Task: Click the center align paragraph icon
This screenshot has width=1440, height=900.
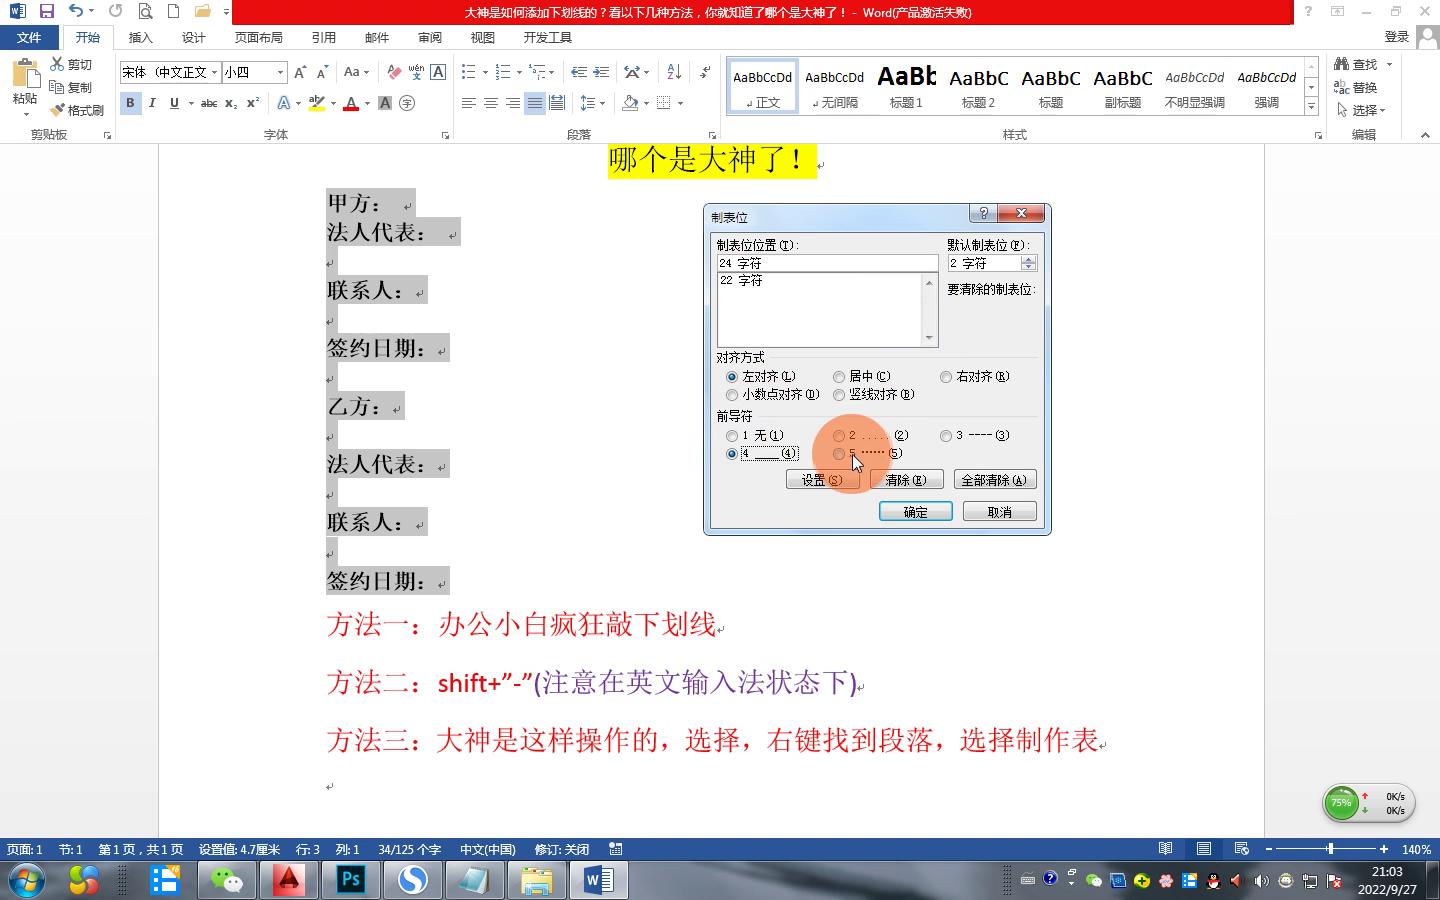Action: coord(491,103)
